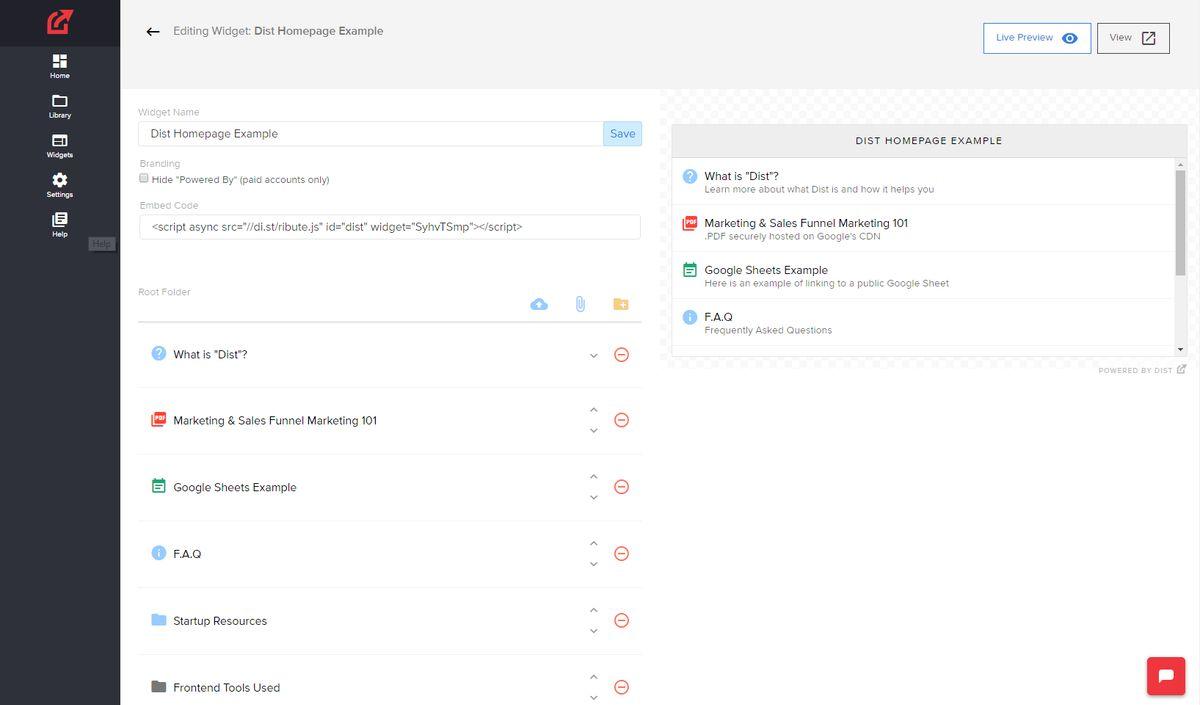The image size is (1200, 705).
Task: Click the cloud upload icon
Action: [x=539, y=304]
